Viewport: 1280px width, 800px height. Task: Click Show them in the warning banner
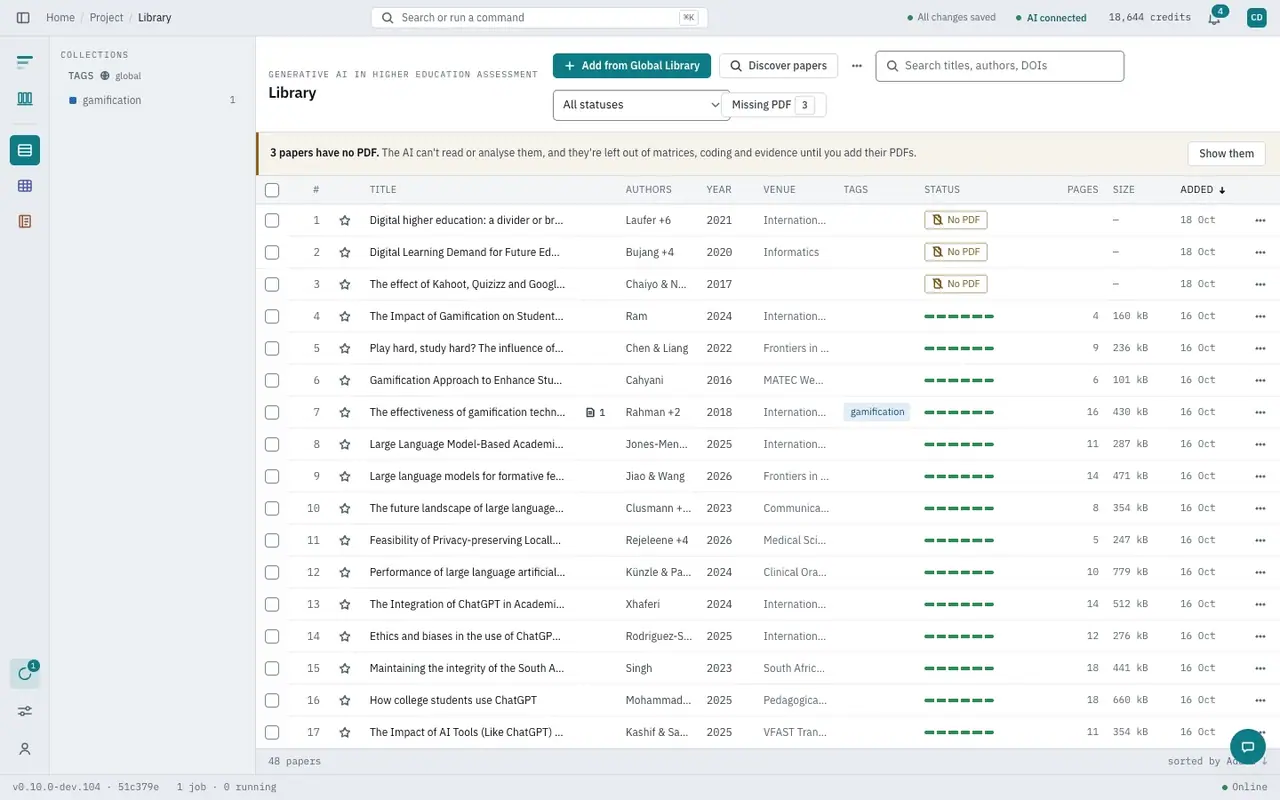pyautogui.click(x=1226, y=154)
